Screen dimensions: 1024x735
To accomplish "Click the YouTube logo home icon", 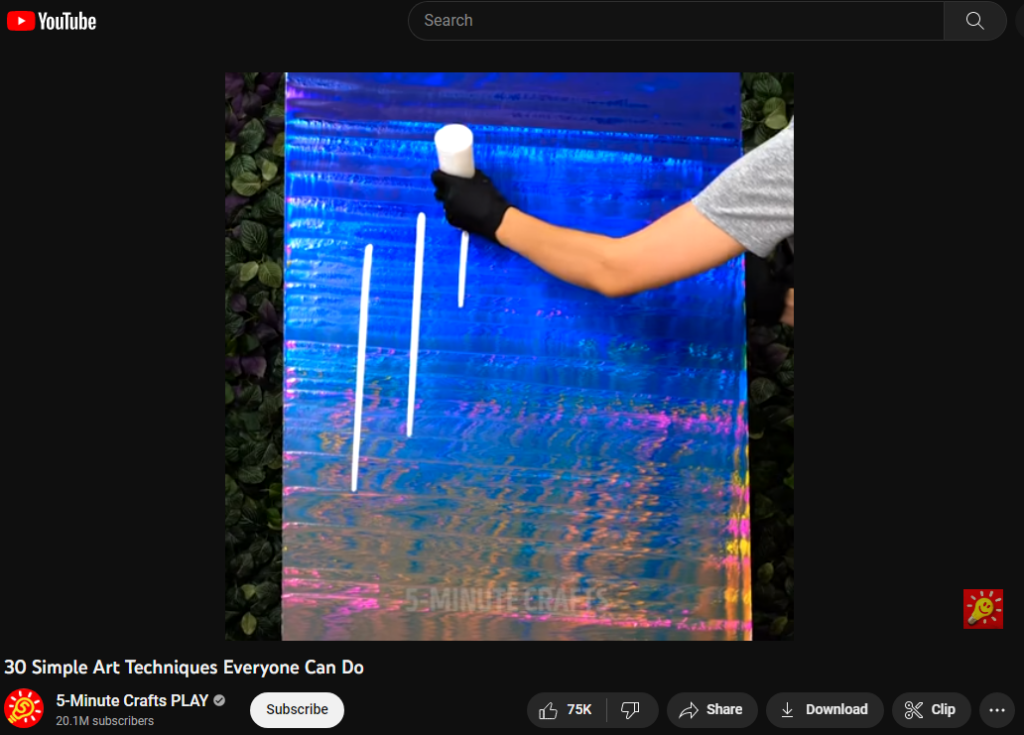I will coord(52,21).
